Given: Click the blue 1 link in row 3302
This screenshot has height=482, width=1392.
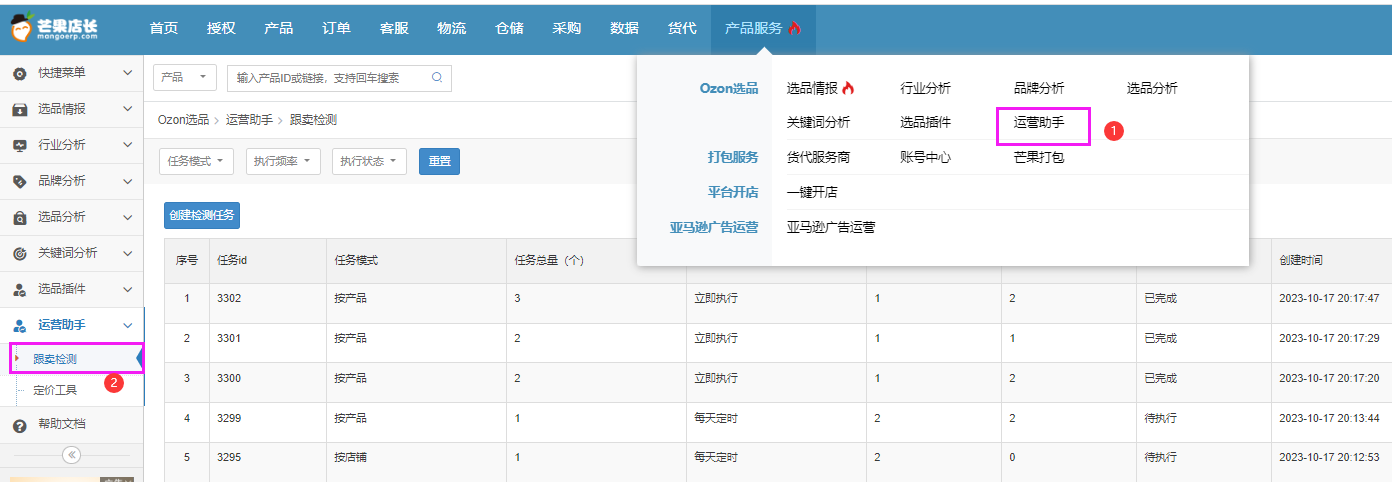Looking at the screenshot, I should [x=877, y=298].
